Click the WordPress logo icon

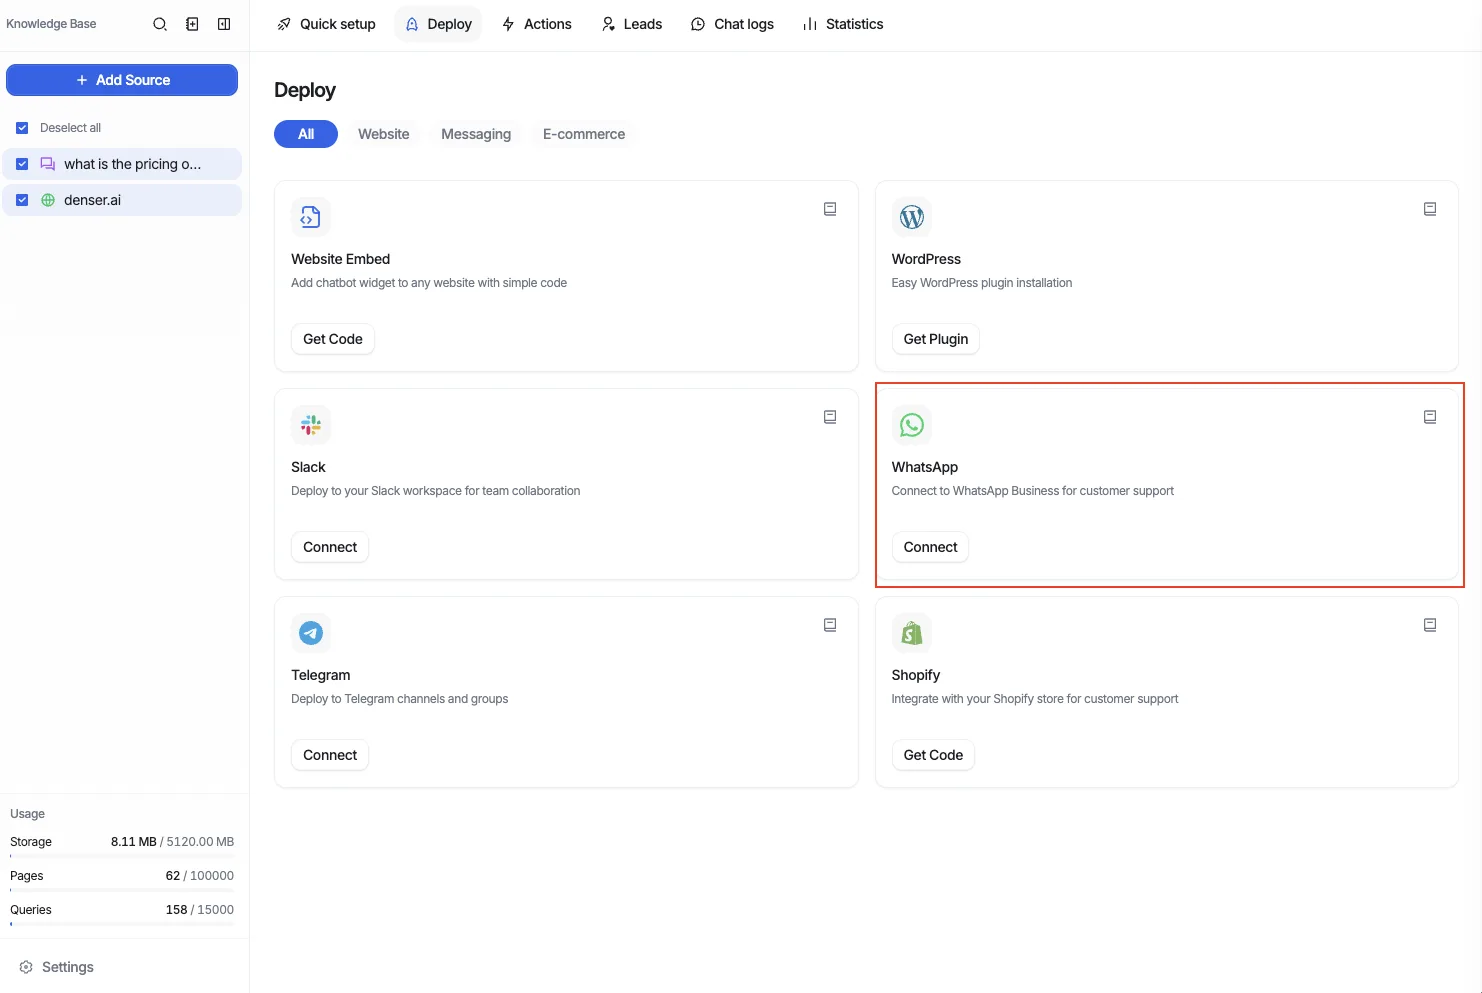coord(911,217)
